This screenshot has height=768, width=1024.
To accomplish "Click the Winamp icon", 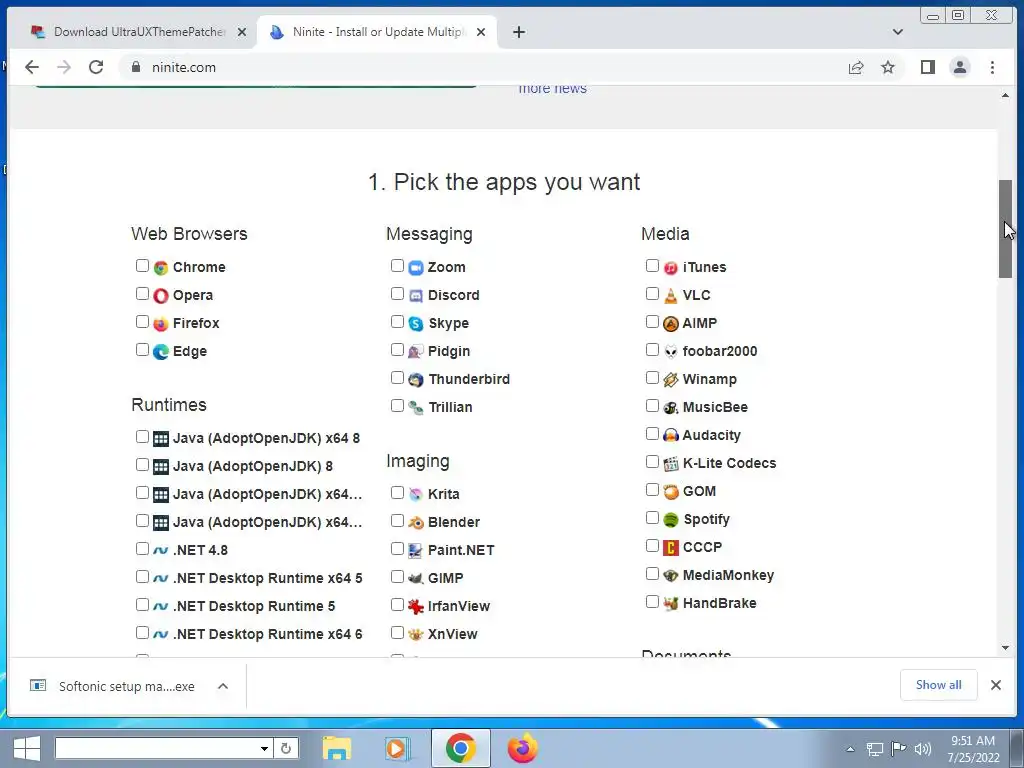I will click(671, 380).
